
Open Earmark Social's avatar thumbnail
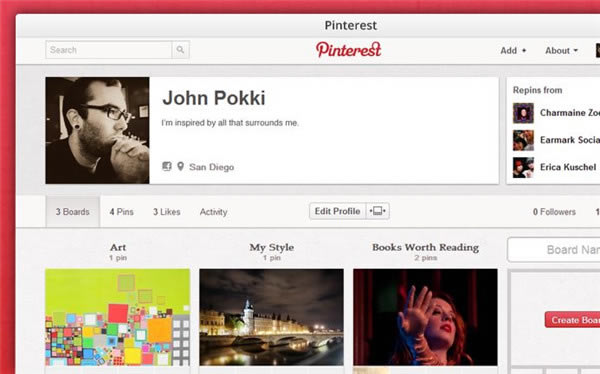[x=523, y=140]
